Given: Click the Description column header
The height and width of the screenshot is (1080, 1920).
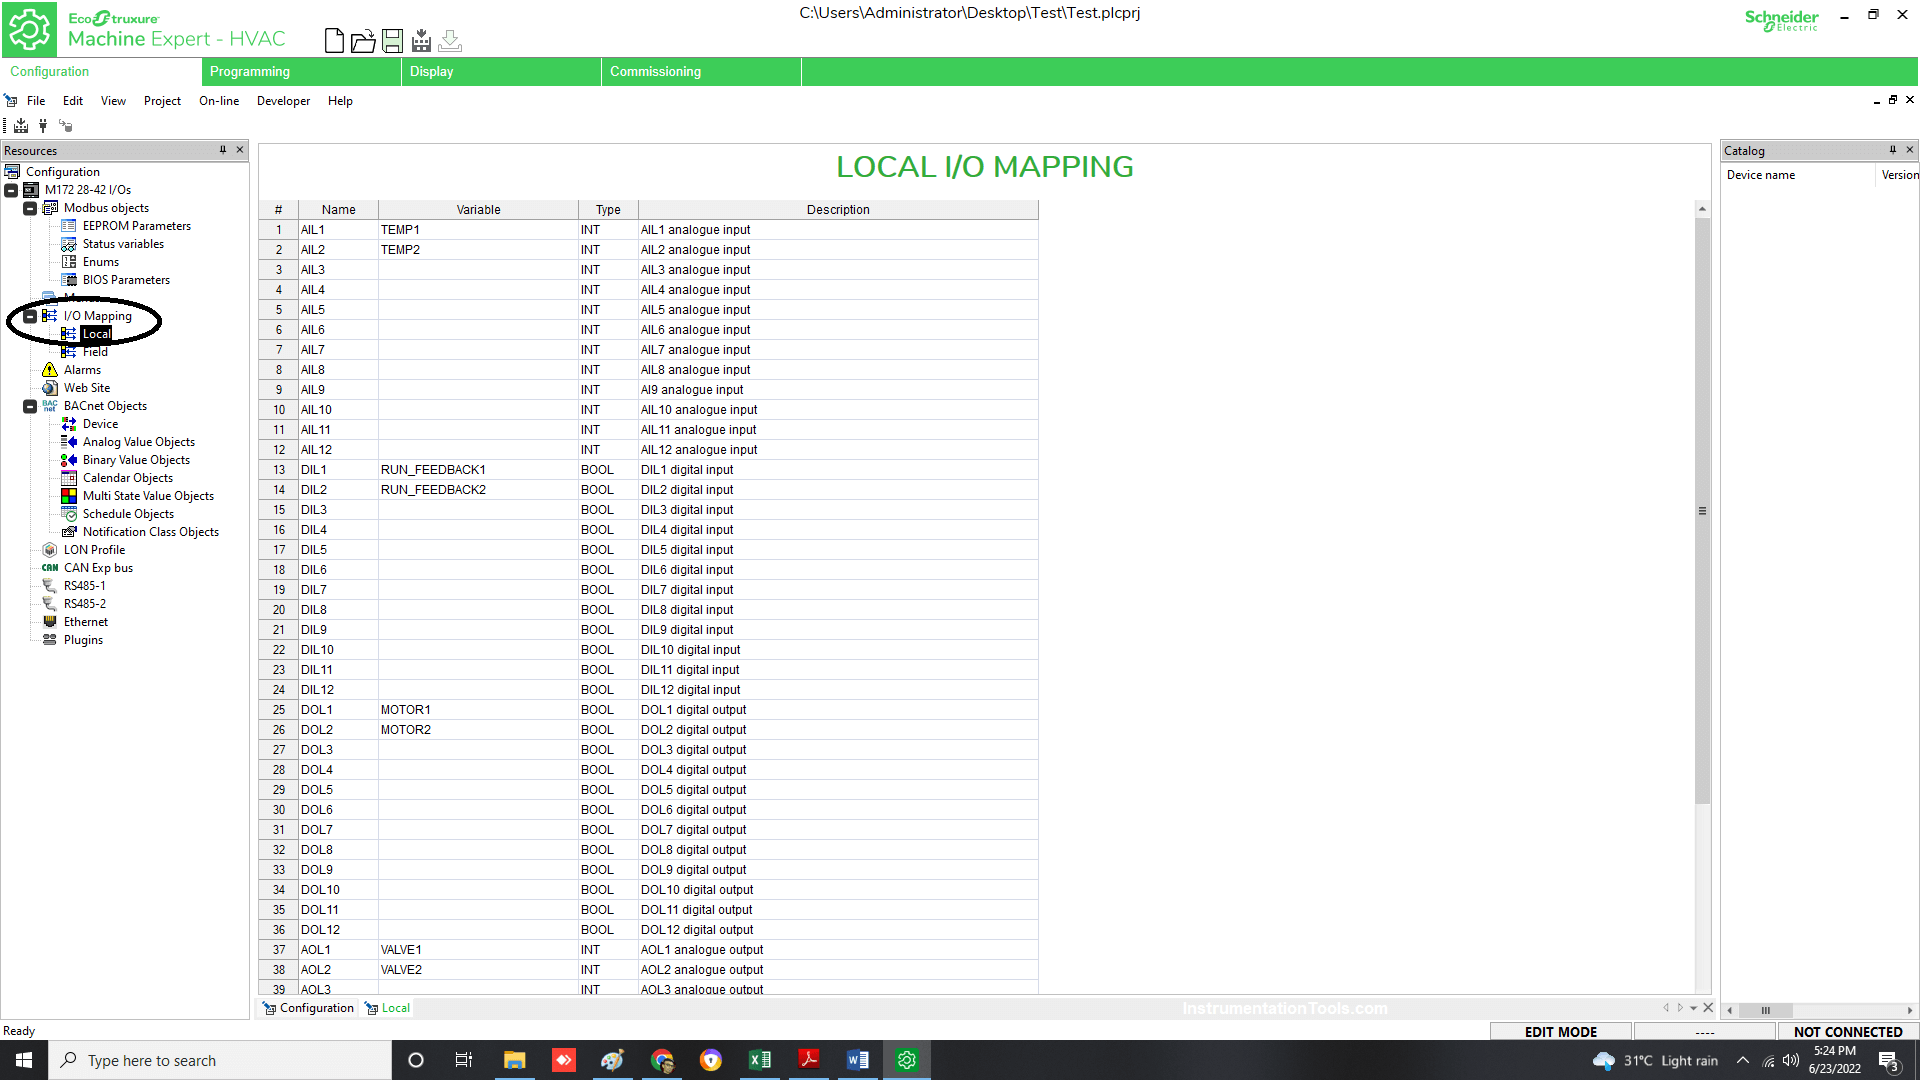Looking at the screenshot, I should [838, 210].
